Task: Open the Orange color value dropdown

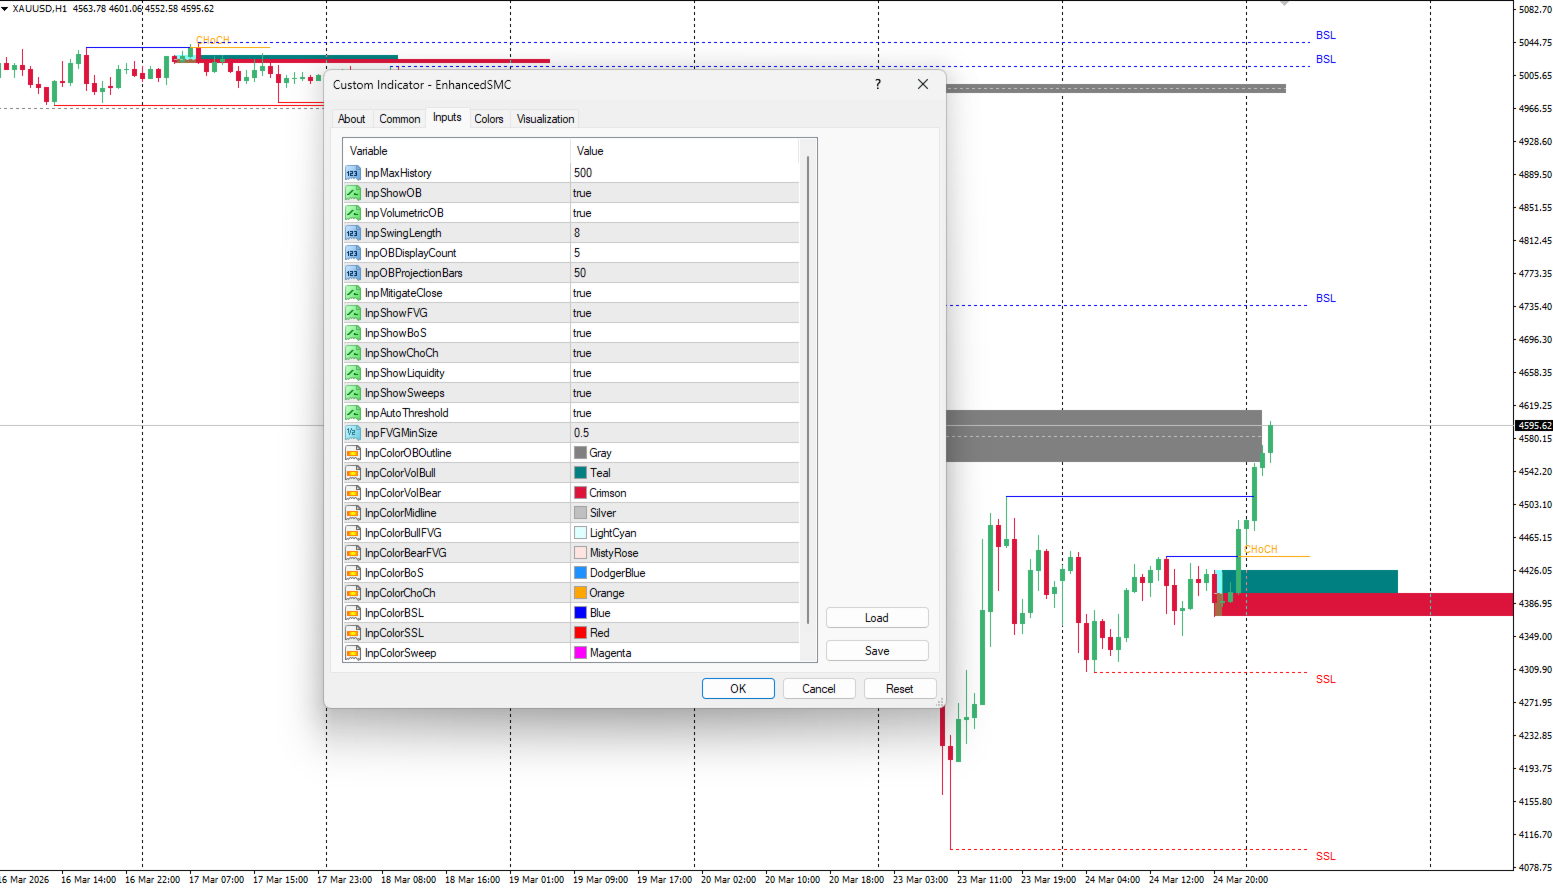Action: click(x=685, y=593)
